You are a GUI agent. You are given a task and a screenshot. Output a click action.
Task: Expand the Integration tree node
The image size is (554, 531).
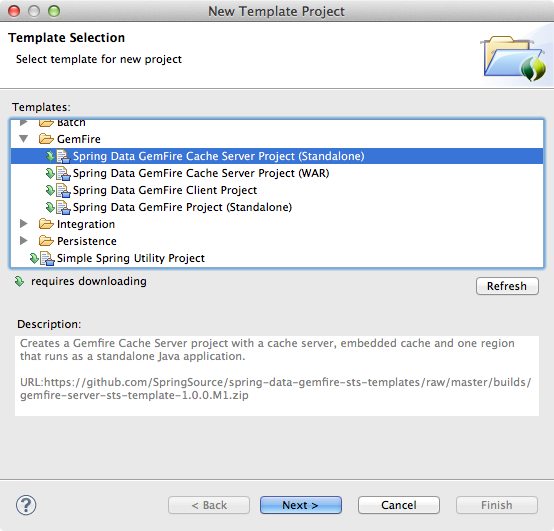click(x=24, y=224)
